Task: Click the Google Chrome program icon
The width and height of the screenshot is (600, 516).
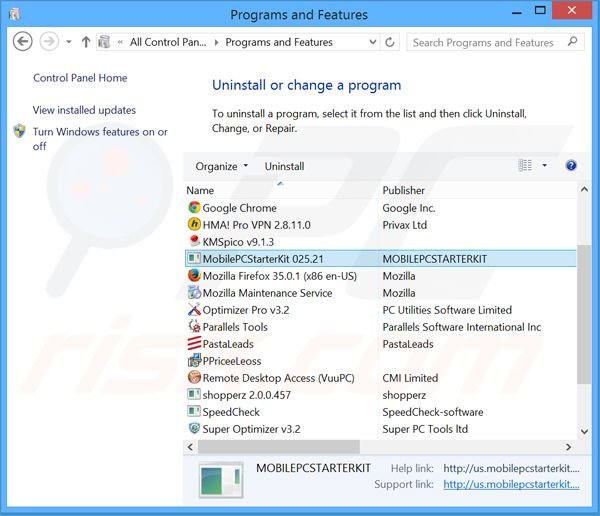Action: (194, 207)
